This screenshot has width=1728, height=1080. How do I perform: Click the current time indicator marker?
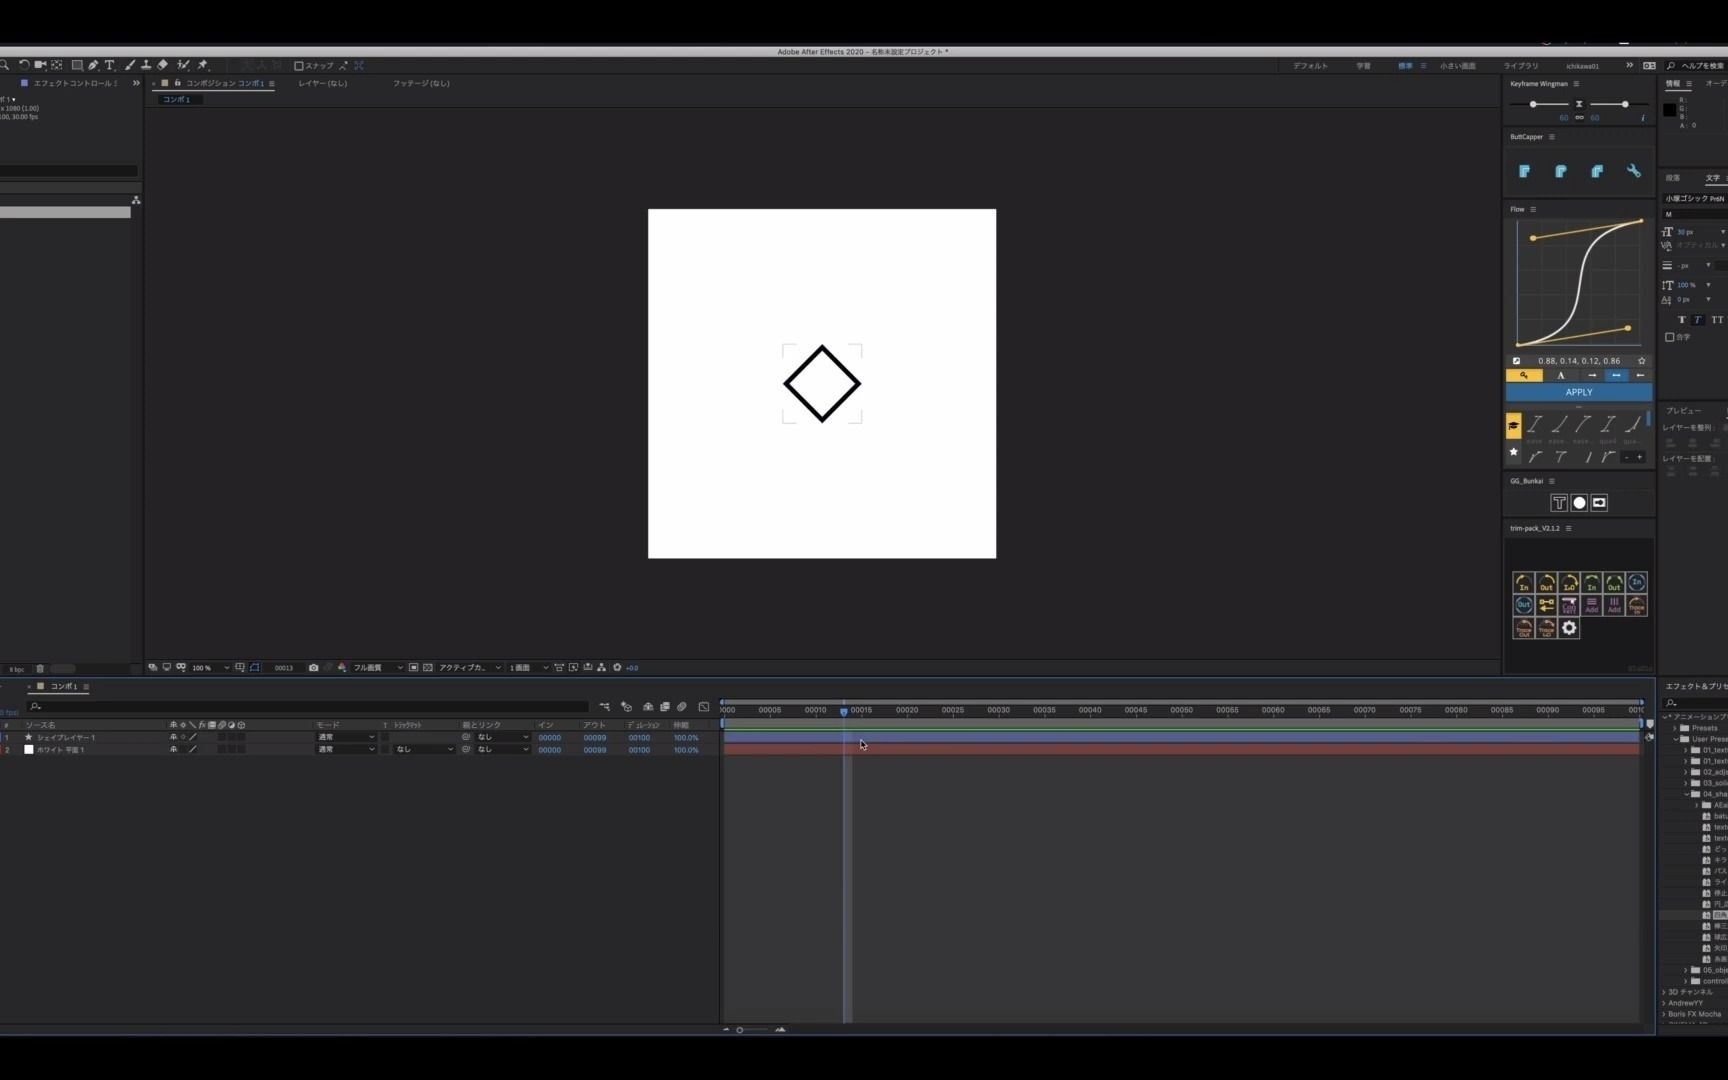pyautogui.click(x=844, y=711)
